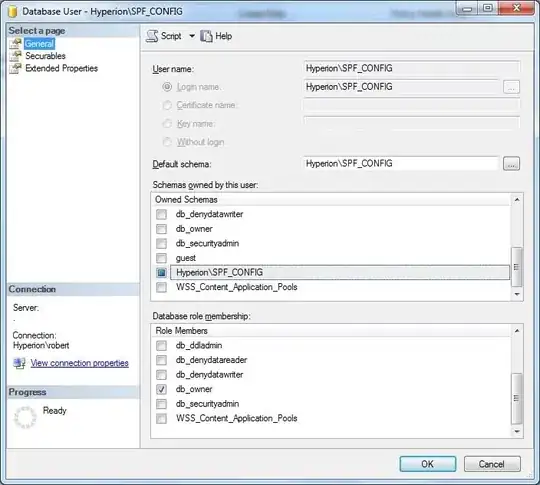Image resolution: width=540 pixels, height=485 pixels.
Task: Open the Extended Properties page
Action: pos(61,68)
